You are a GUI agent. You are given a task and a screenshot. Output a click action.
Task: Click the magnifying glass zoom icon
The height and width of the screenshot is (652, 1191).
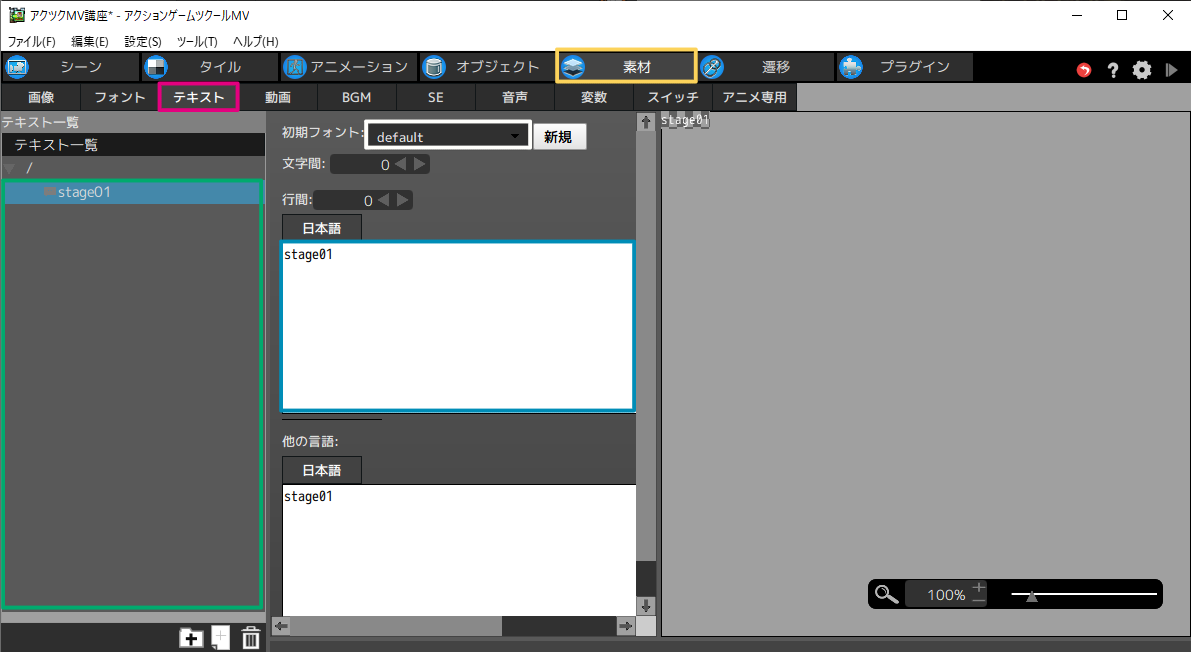click(886, 594)
